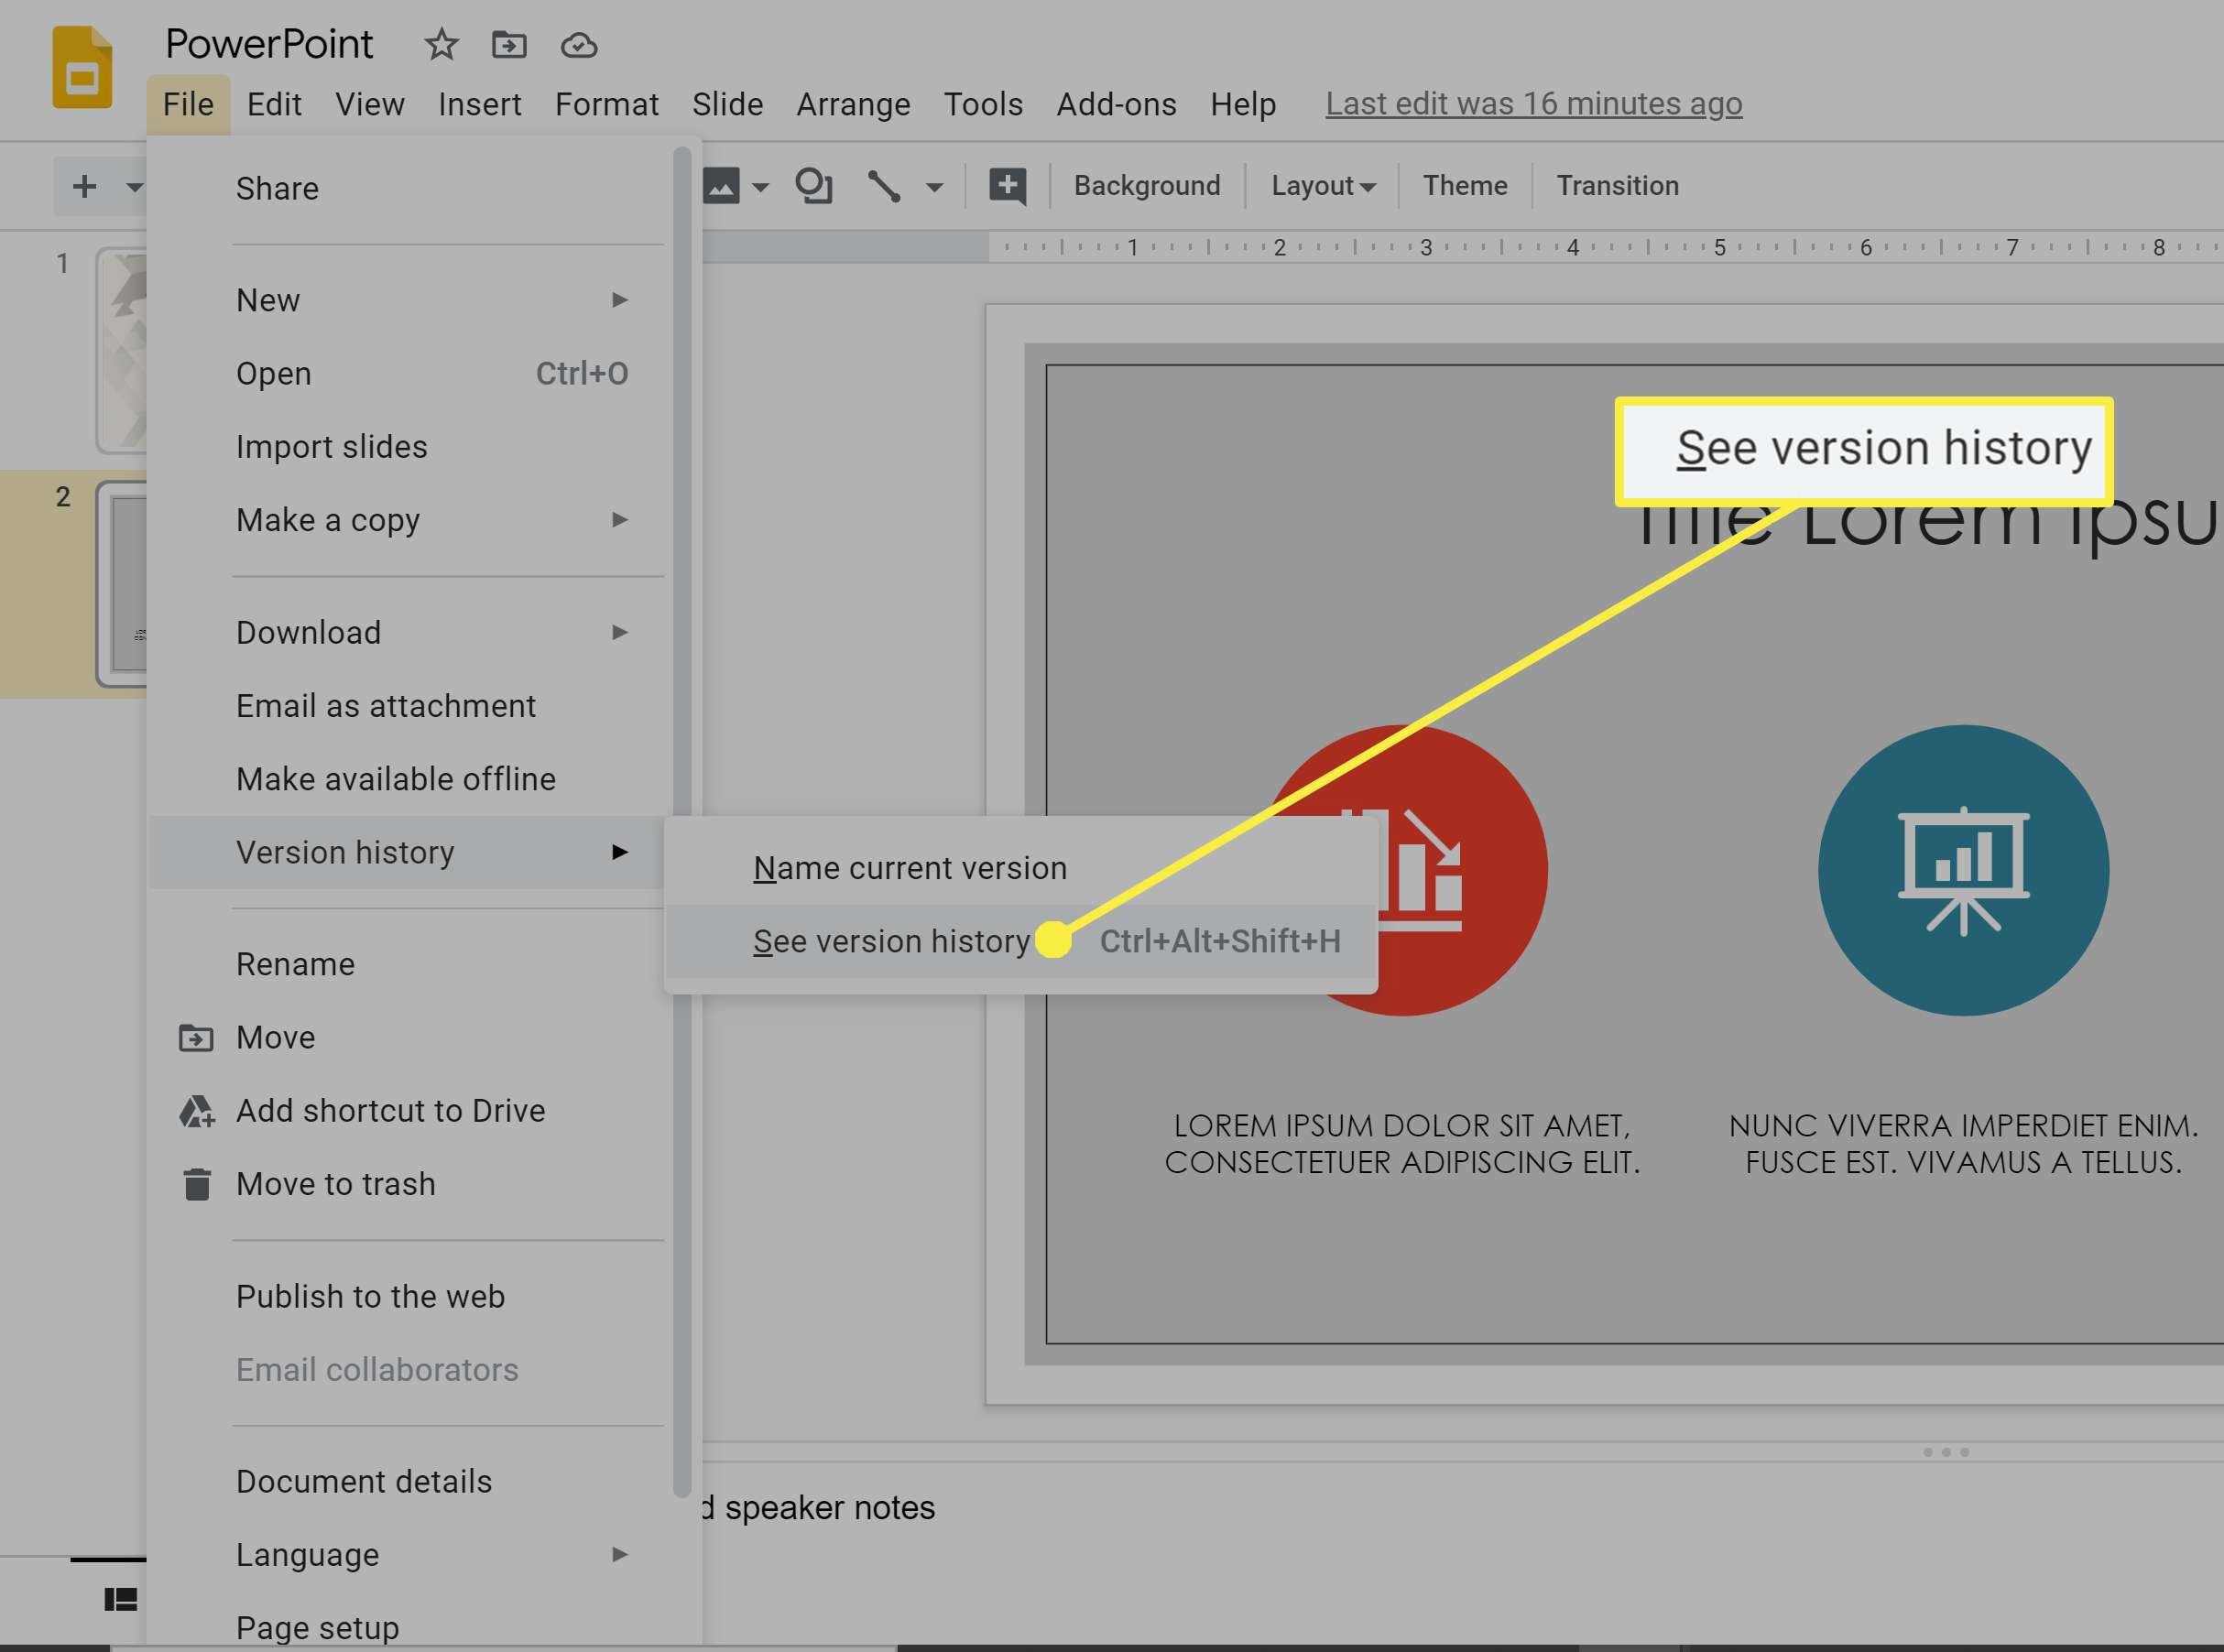2224x1652 pixels.
Task: Click the new slide plus button
Action: coord(85,186)
